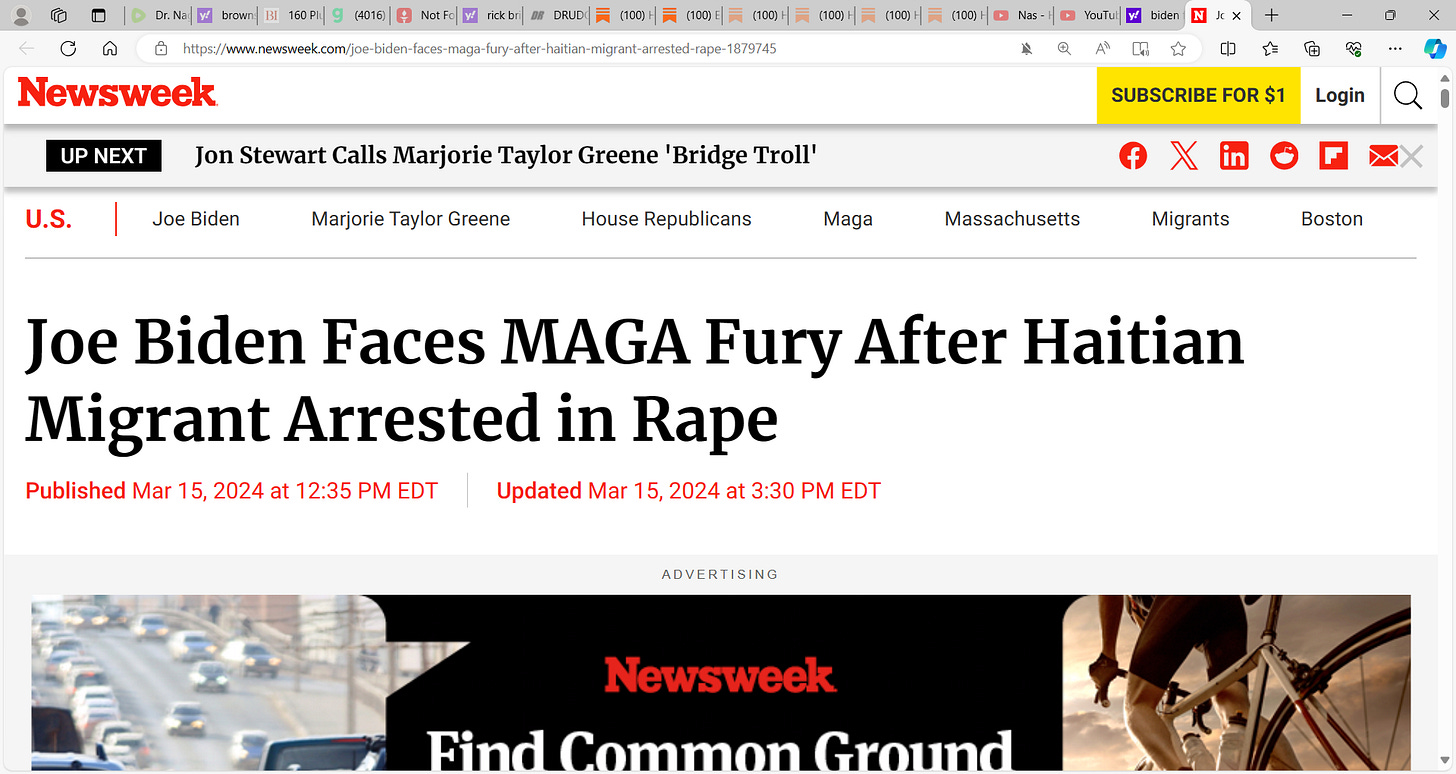This screenshot has height=774, width=1456.
Task: Open the Newsweek search magnifier
Action: point(1408,95)
